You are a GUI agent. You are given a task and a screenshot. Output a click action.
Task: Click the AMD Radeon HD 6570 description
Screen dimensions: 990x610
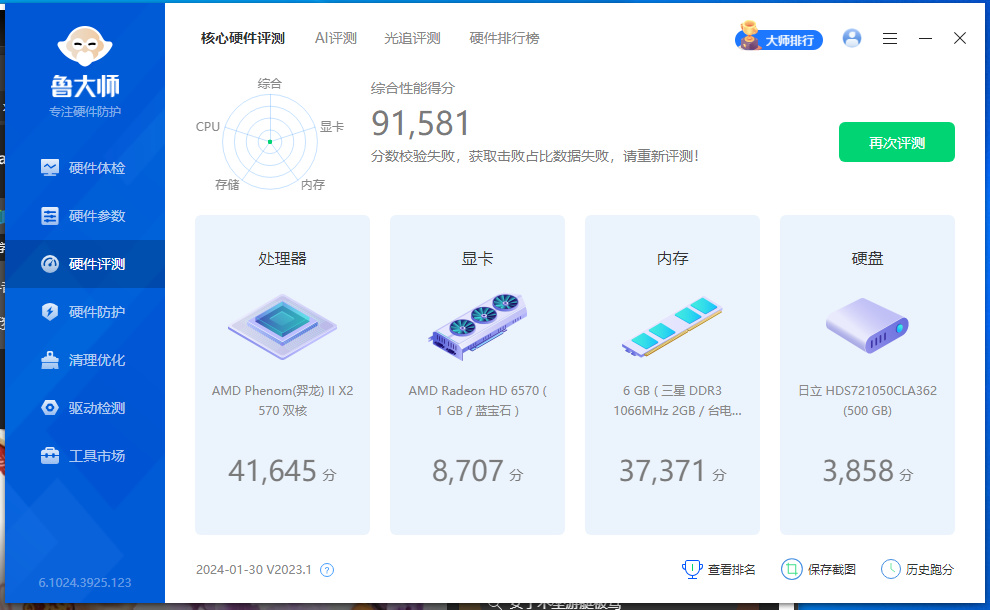[x=477, y=400]
